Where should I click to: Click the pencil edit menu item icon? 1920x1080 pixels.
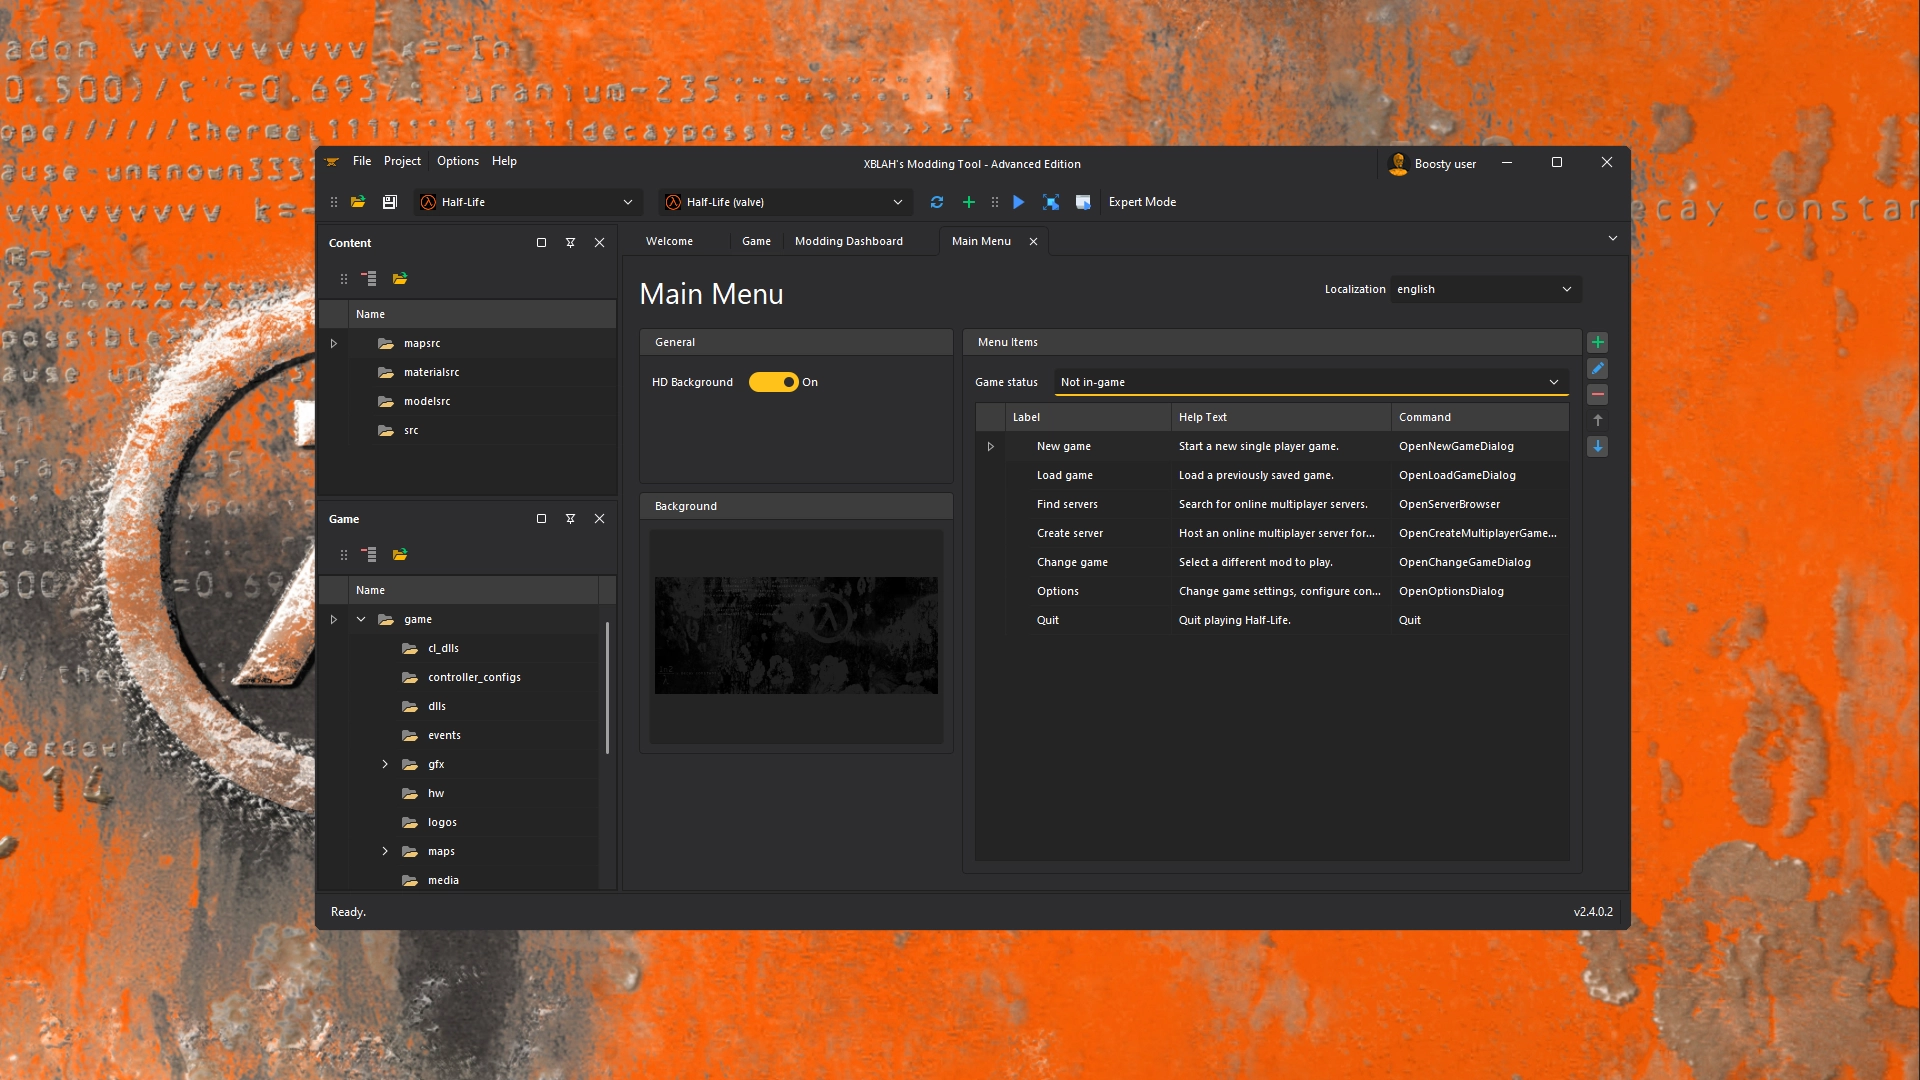[x=1598, y=368]
